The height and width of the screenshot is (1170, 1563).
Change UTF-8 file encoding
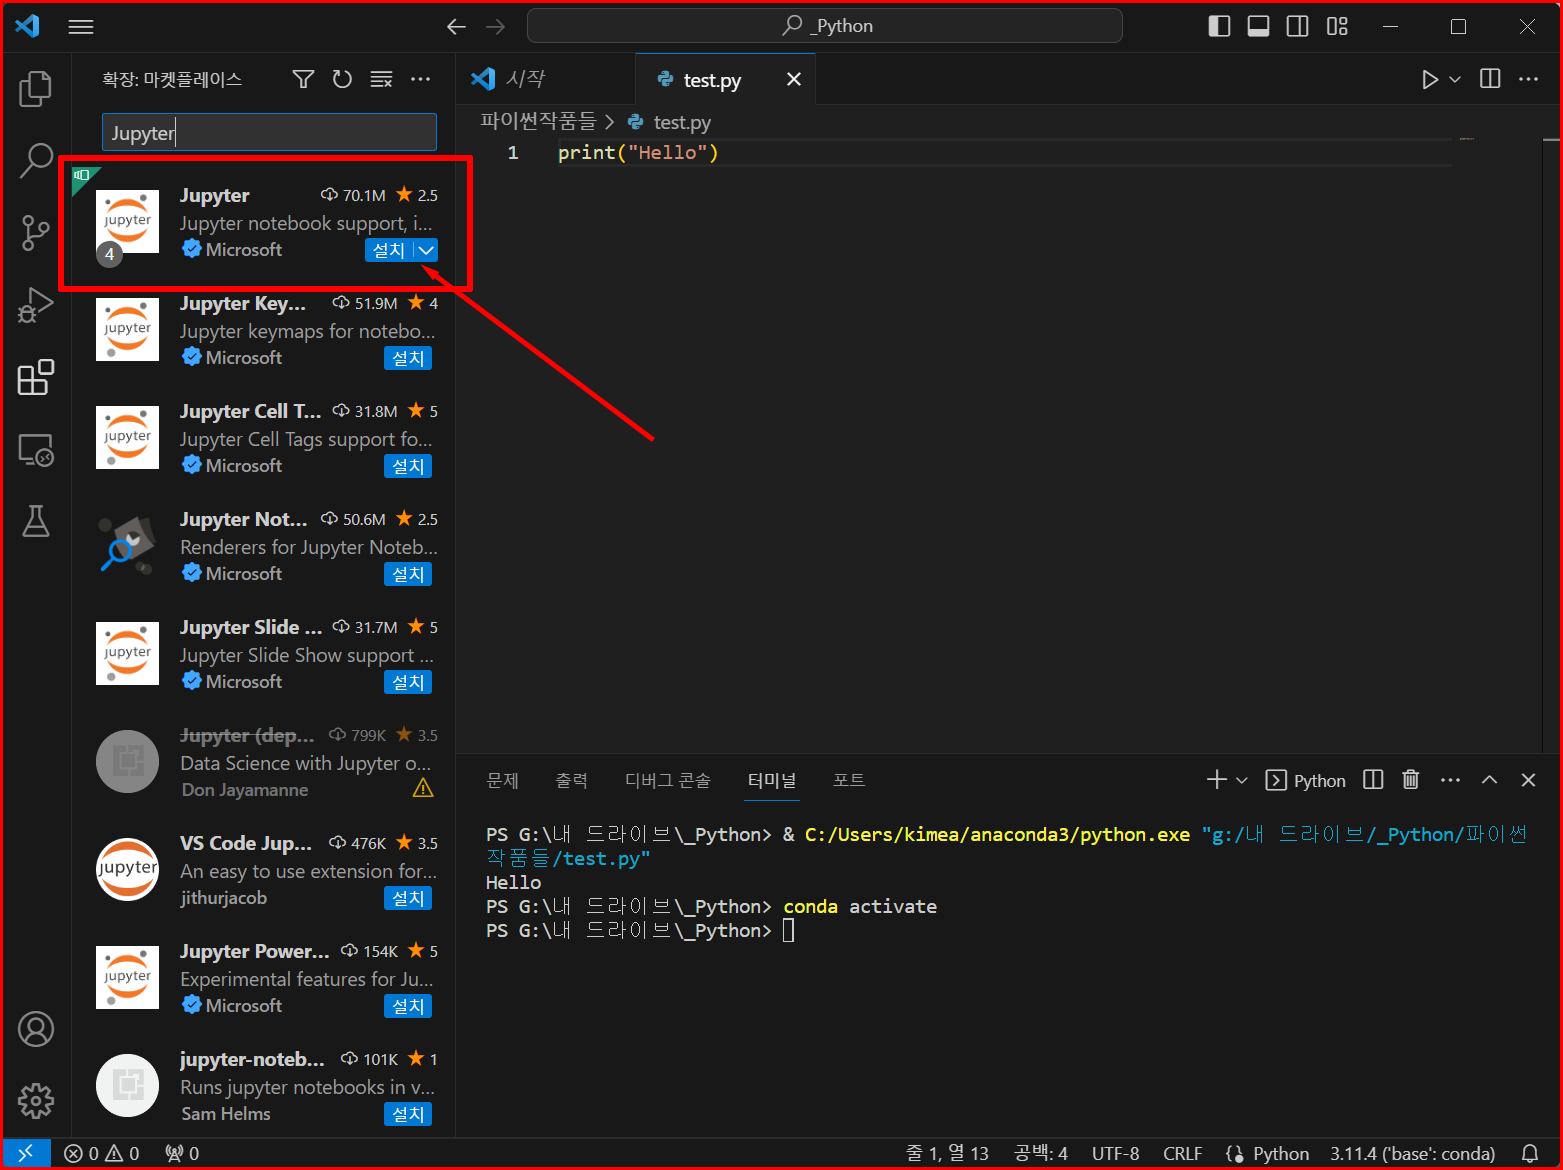[x=1115, y=1153]
